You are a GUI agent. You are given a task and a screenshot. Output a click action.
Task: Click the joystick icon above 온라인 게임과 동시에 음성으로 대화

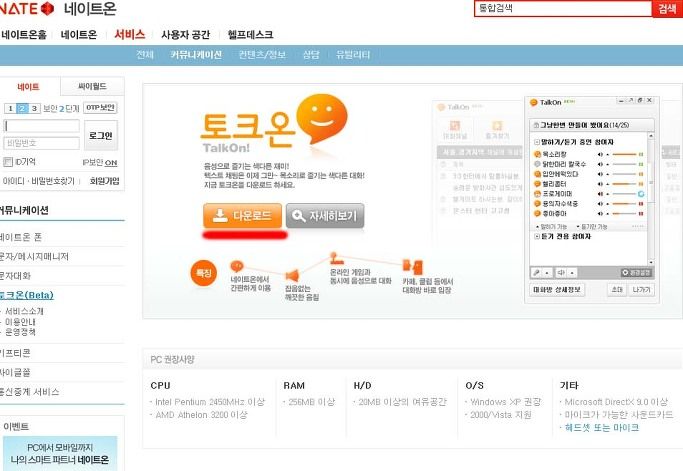click(335, 258)
